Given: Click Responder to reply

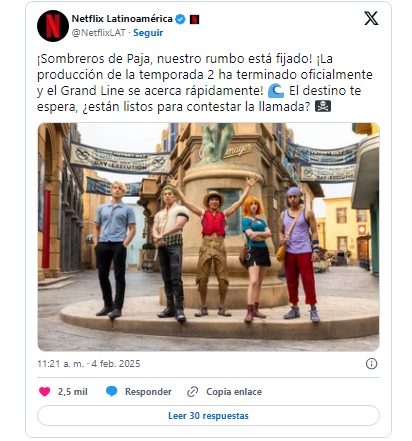Looking at the screenshot, I should point(148,392).
